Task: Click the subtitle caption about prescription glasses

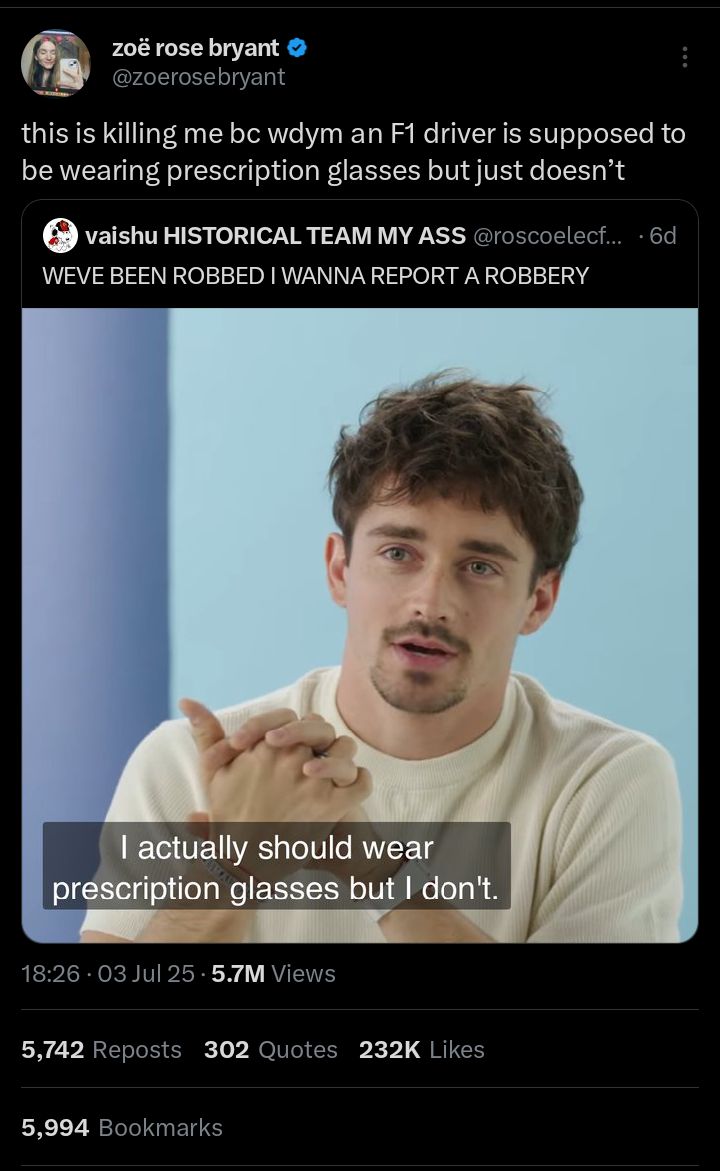Action: 276,866
